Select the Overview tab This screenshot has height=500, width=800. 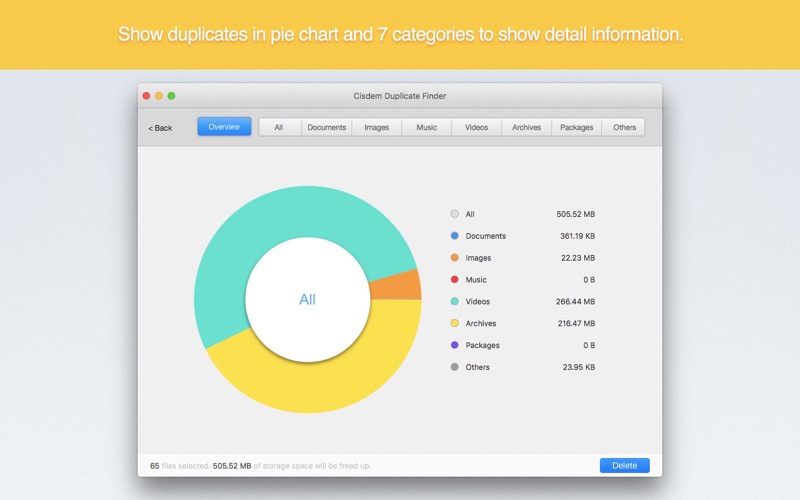tap(224, 127)
